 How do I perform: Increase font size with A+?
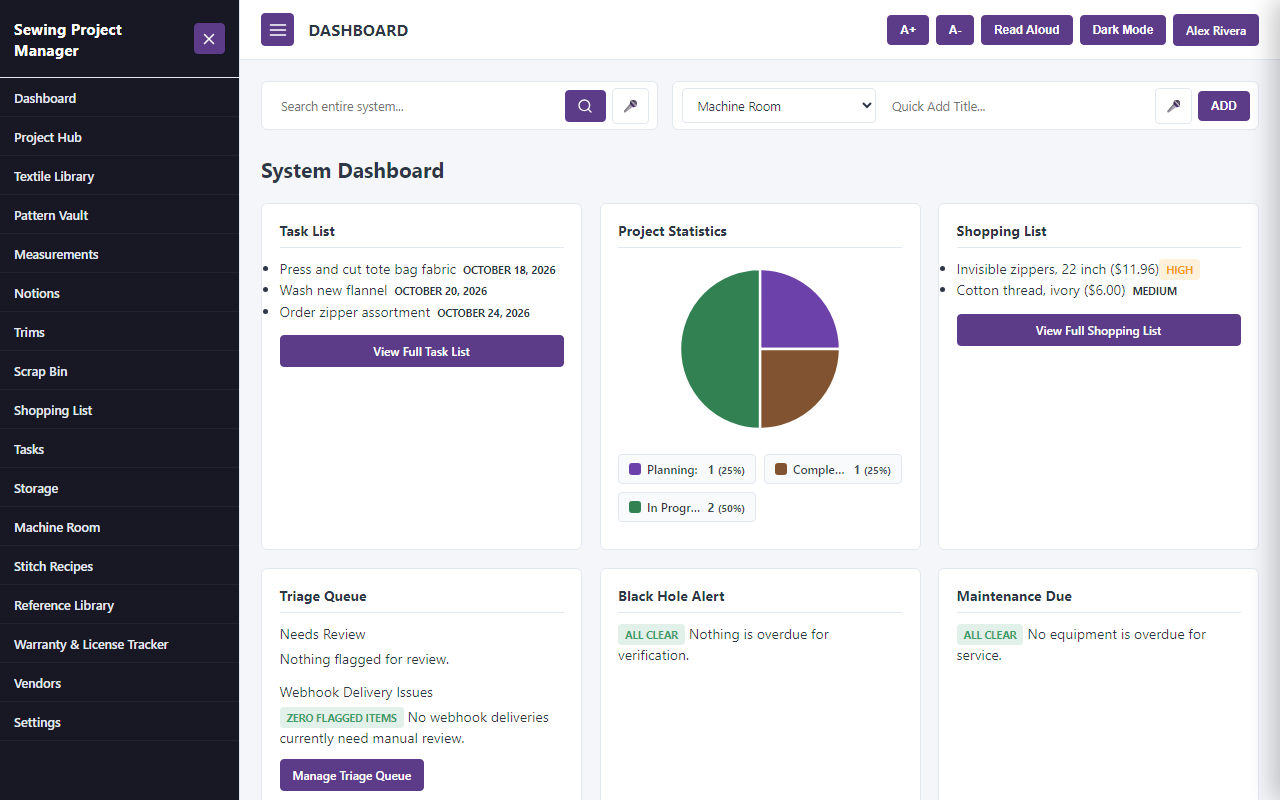[908, 30]
